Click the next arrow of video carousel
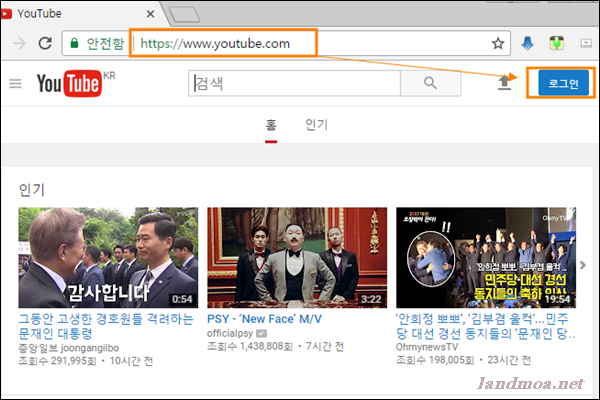The height and width of the screenshot is (400, 600). point(583,265)
